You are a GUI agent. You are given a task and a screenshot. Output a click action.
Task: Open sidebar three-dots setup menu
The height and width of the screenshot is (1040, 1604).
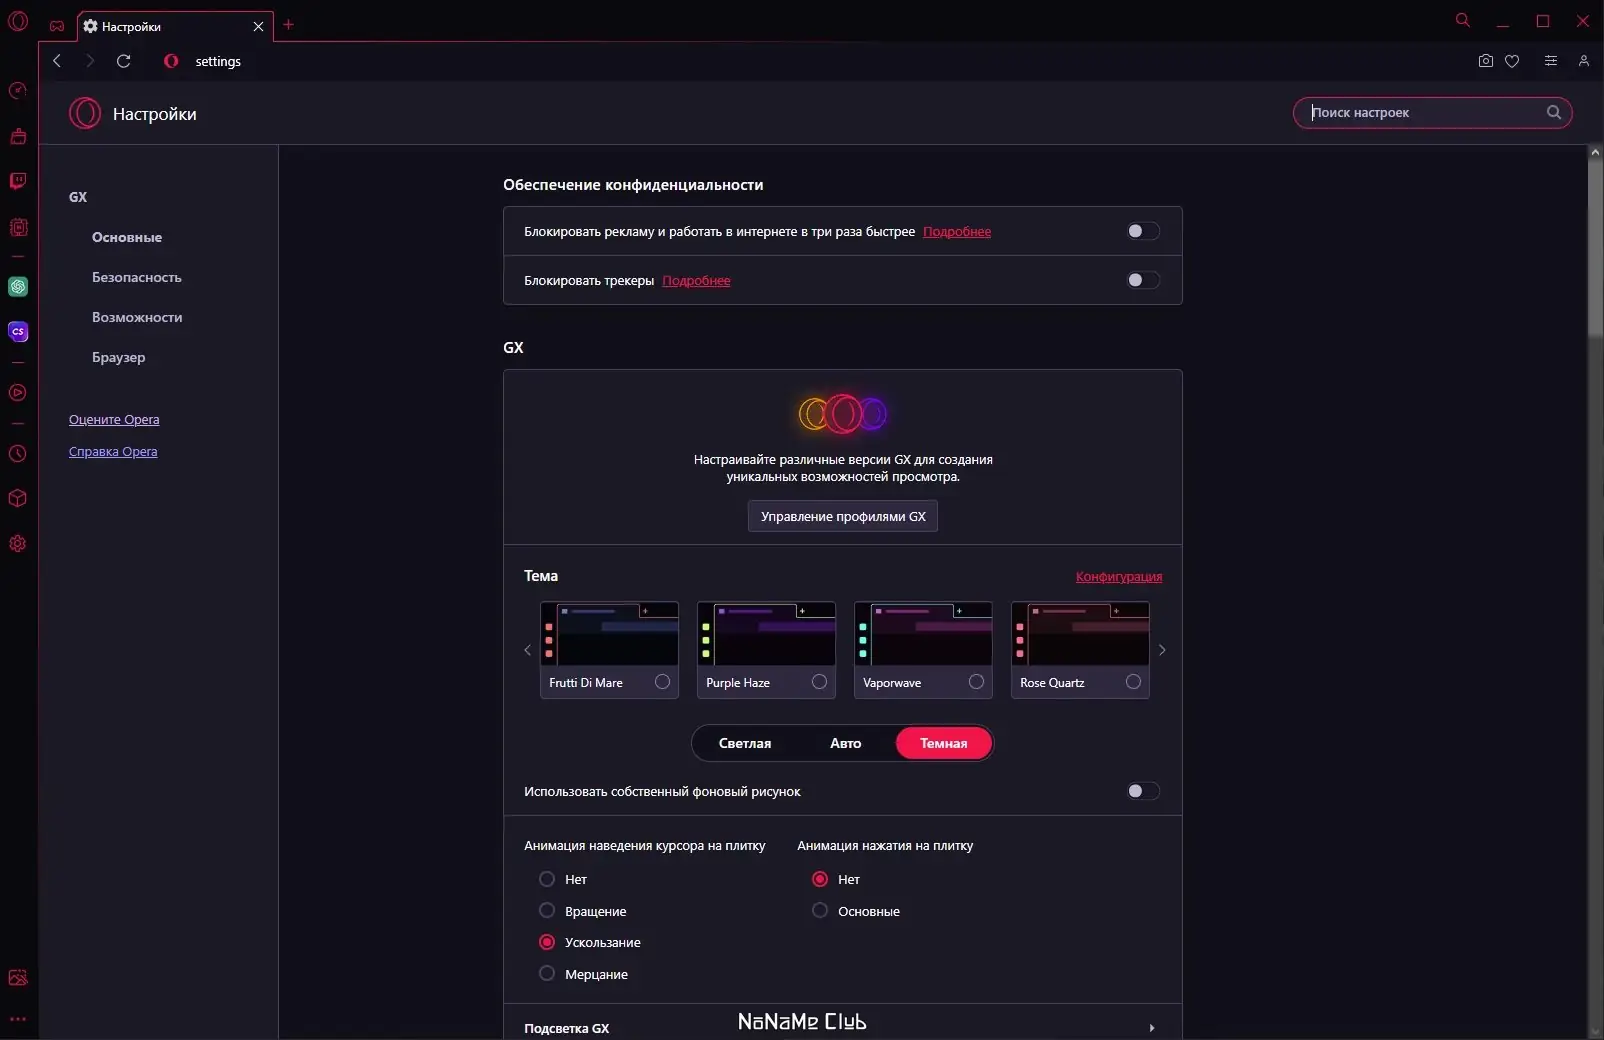(x=18, y=1019)
